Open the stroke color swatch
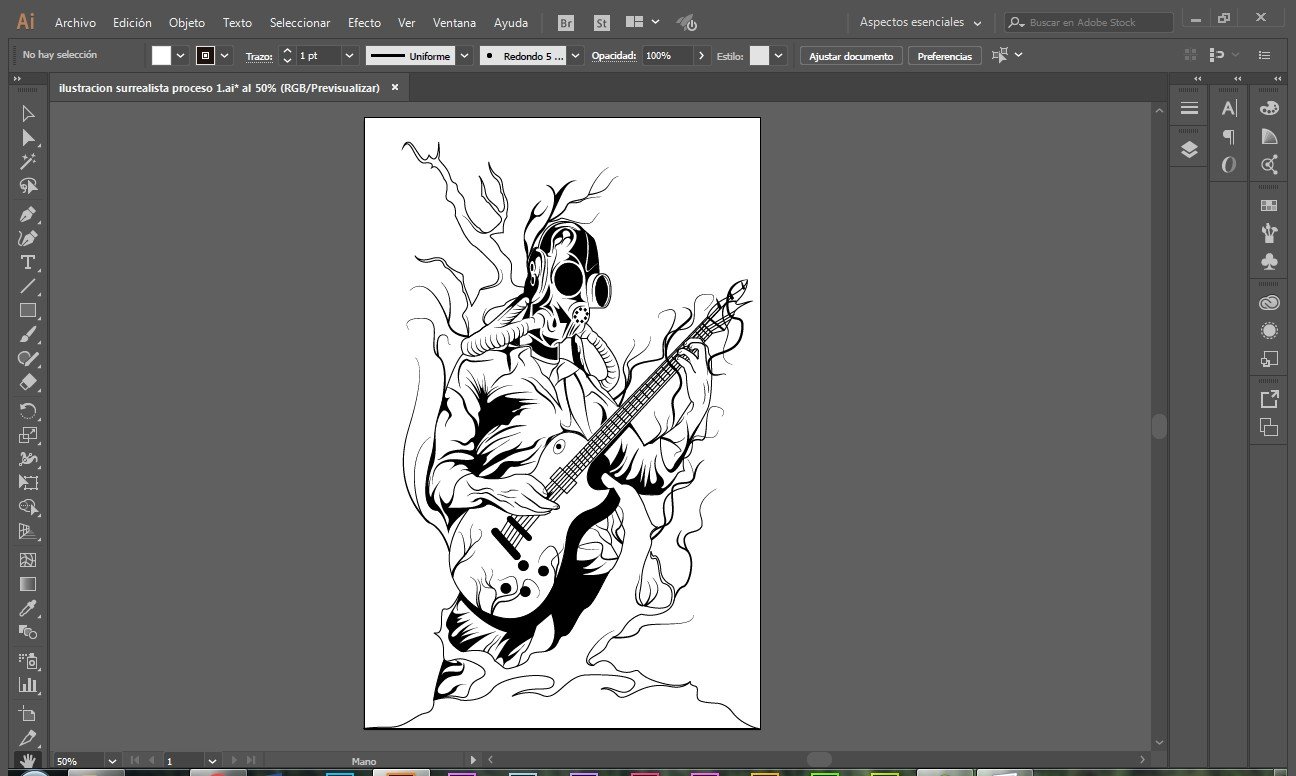The width and height of the screenshot is (1296, 776). [x=205, y=56]
